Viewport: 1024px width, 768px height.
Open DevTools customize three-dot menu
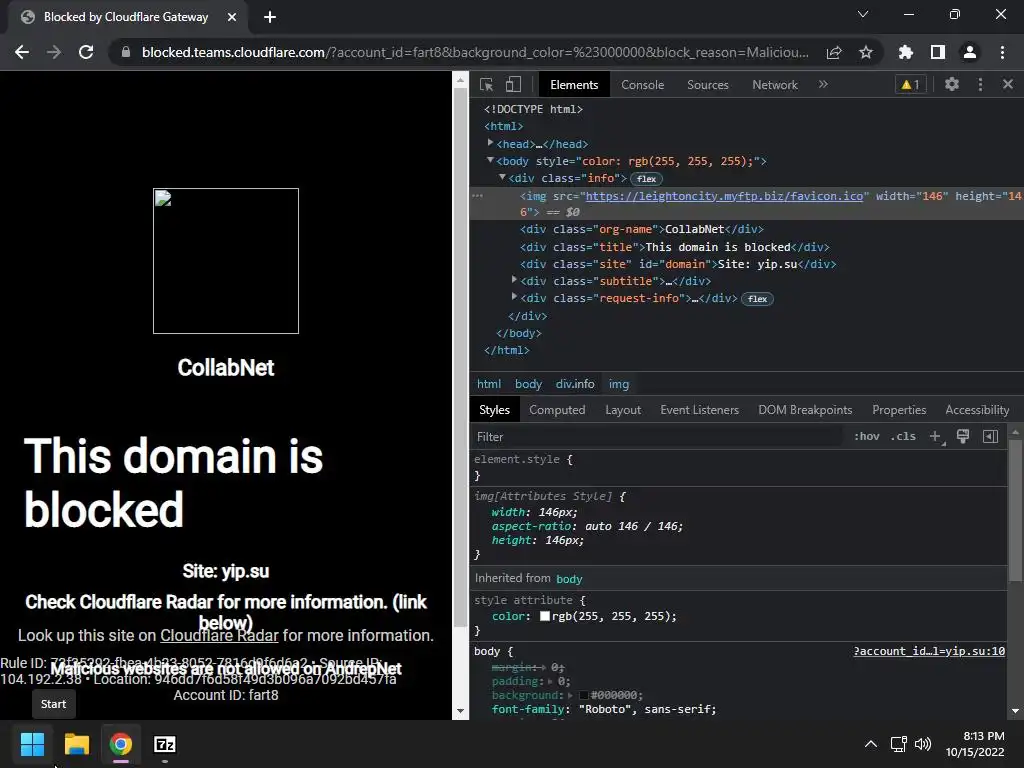980,84
